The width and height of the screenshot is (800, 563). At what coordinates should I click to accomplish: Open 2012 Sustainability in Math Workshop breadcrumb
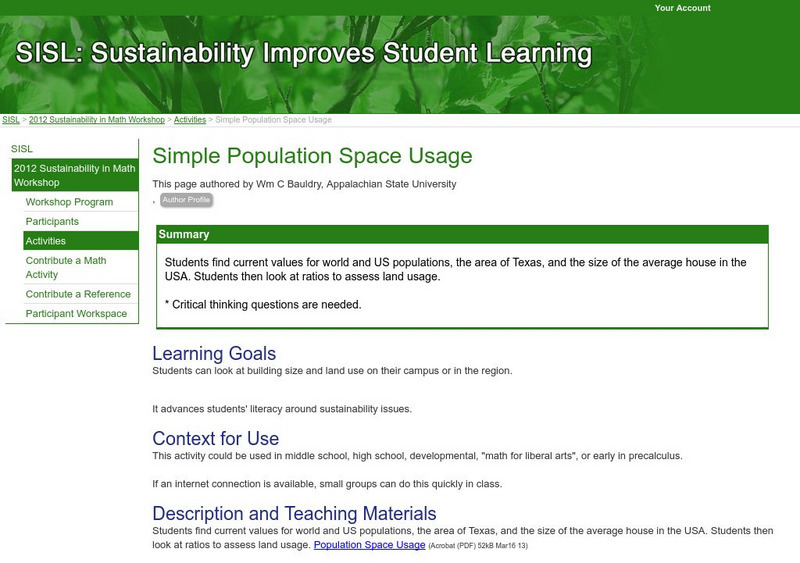click(97, 119)
